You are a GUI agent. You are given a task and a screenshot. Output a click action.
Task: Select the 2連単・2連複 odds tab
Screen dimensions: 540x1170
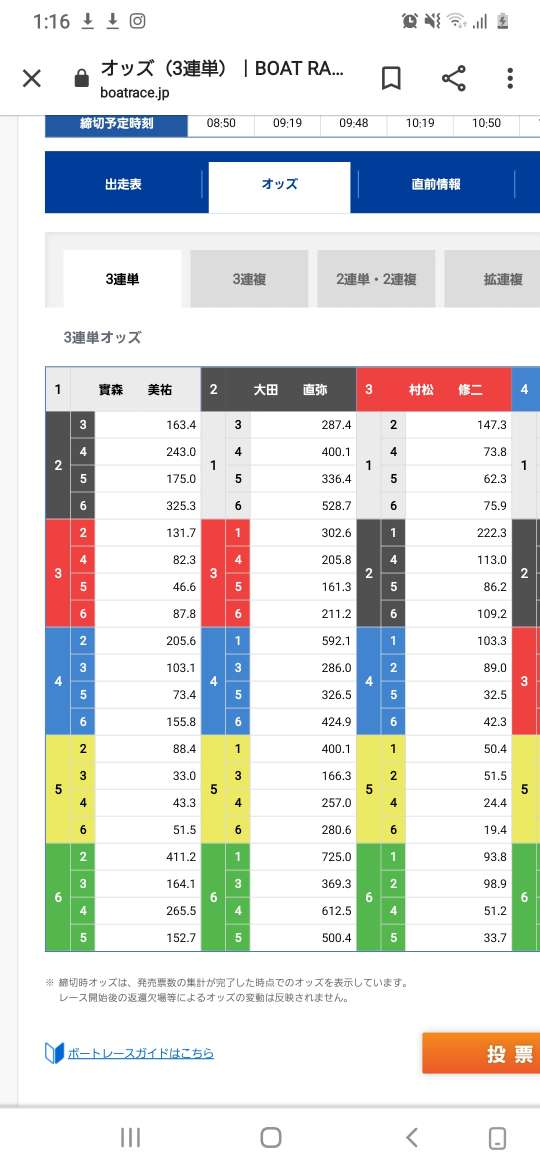(x=376, y=279)
